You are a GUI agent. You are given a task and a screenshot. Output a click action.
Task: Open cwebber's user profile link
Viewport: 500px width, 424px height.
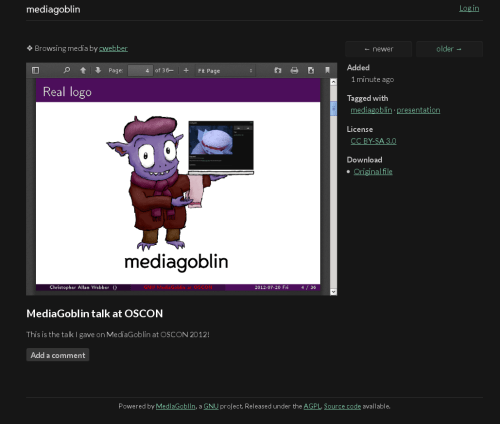point(113,49)
